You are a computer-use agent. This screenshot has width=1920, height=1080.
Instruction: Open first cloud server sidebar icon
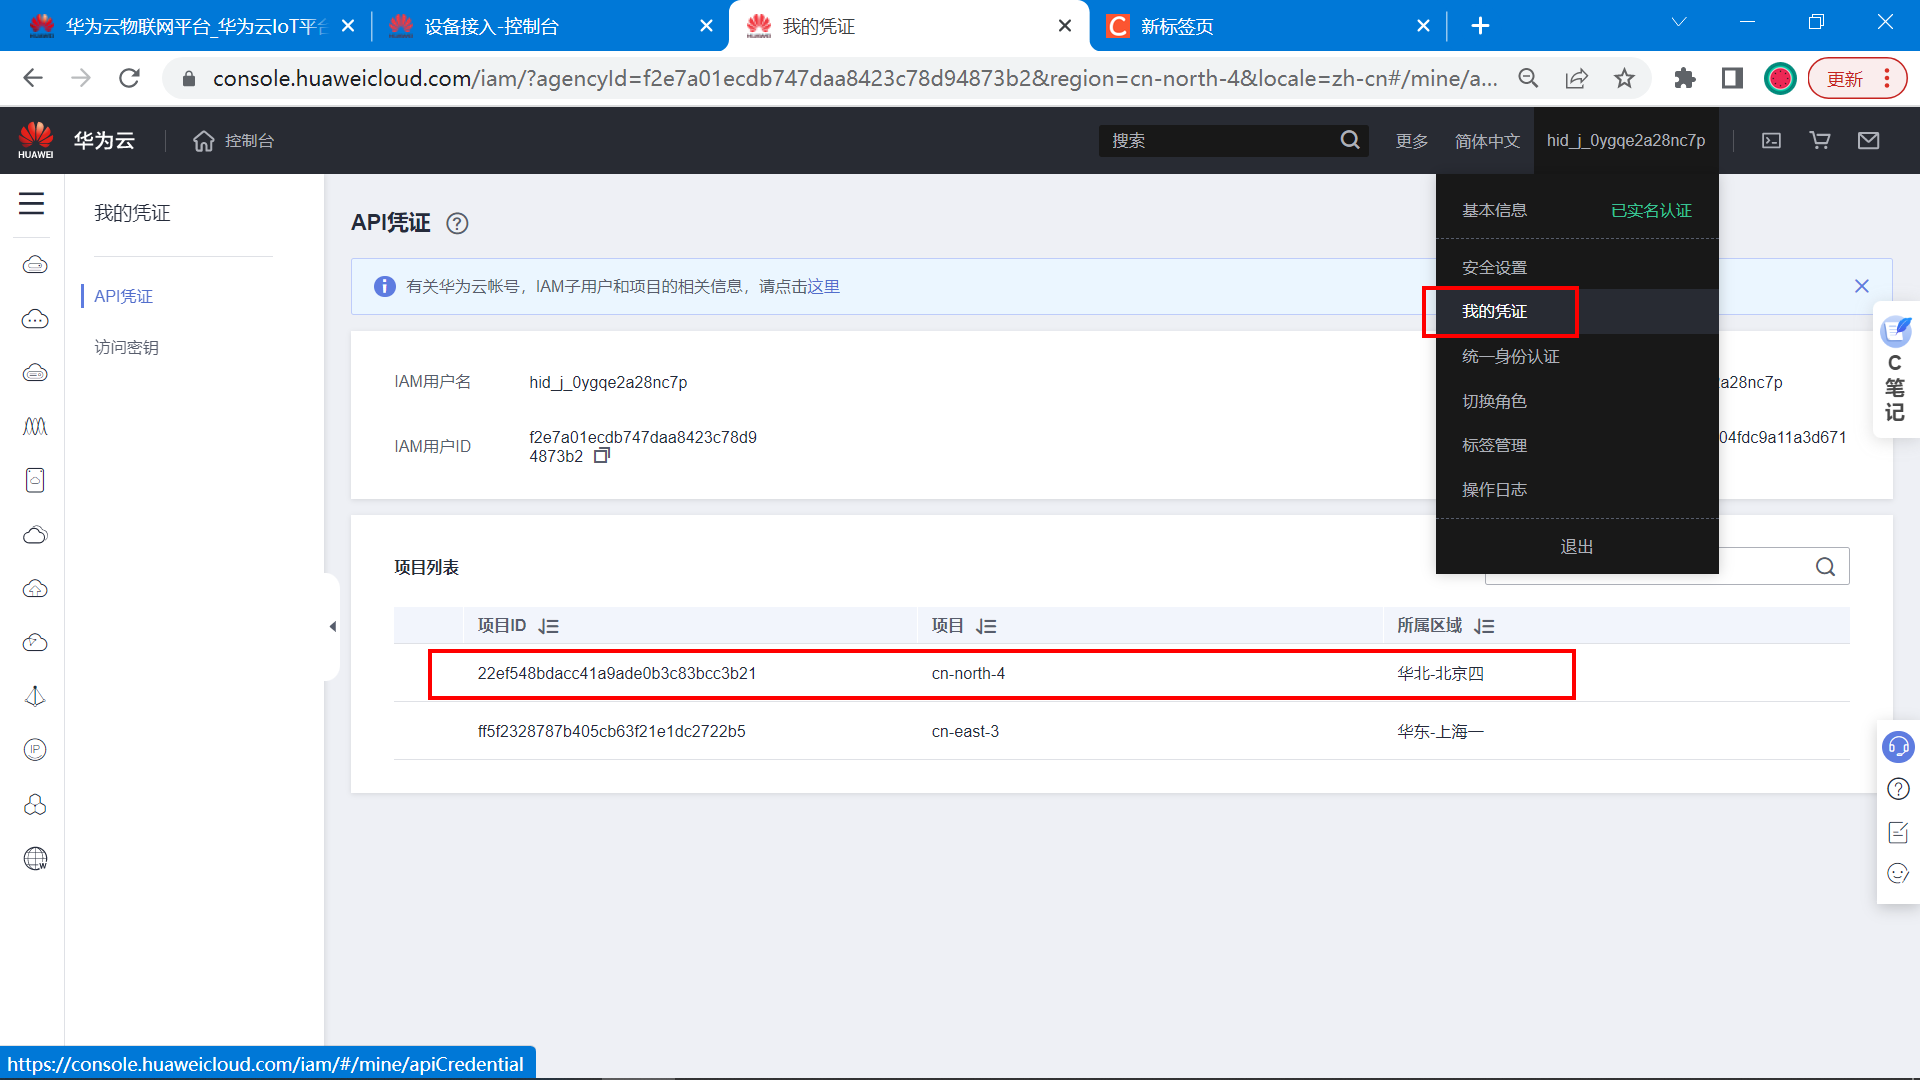(x=35, y=264)
